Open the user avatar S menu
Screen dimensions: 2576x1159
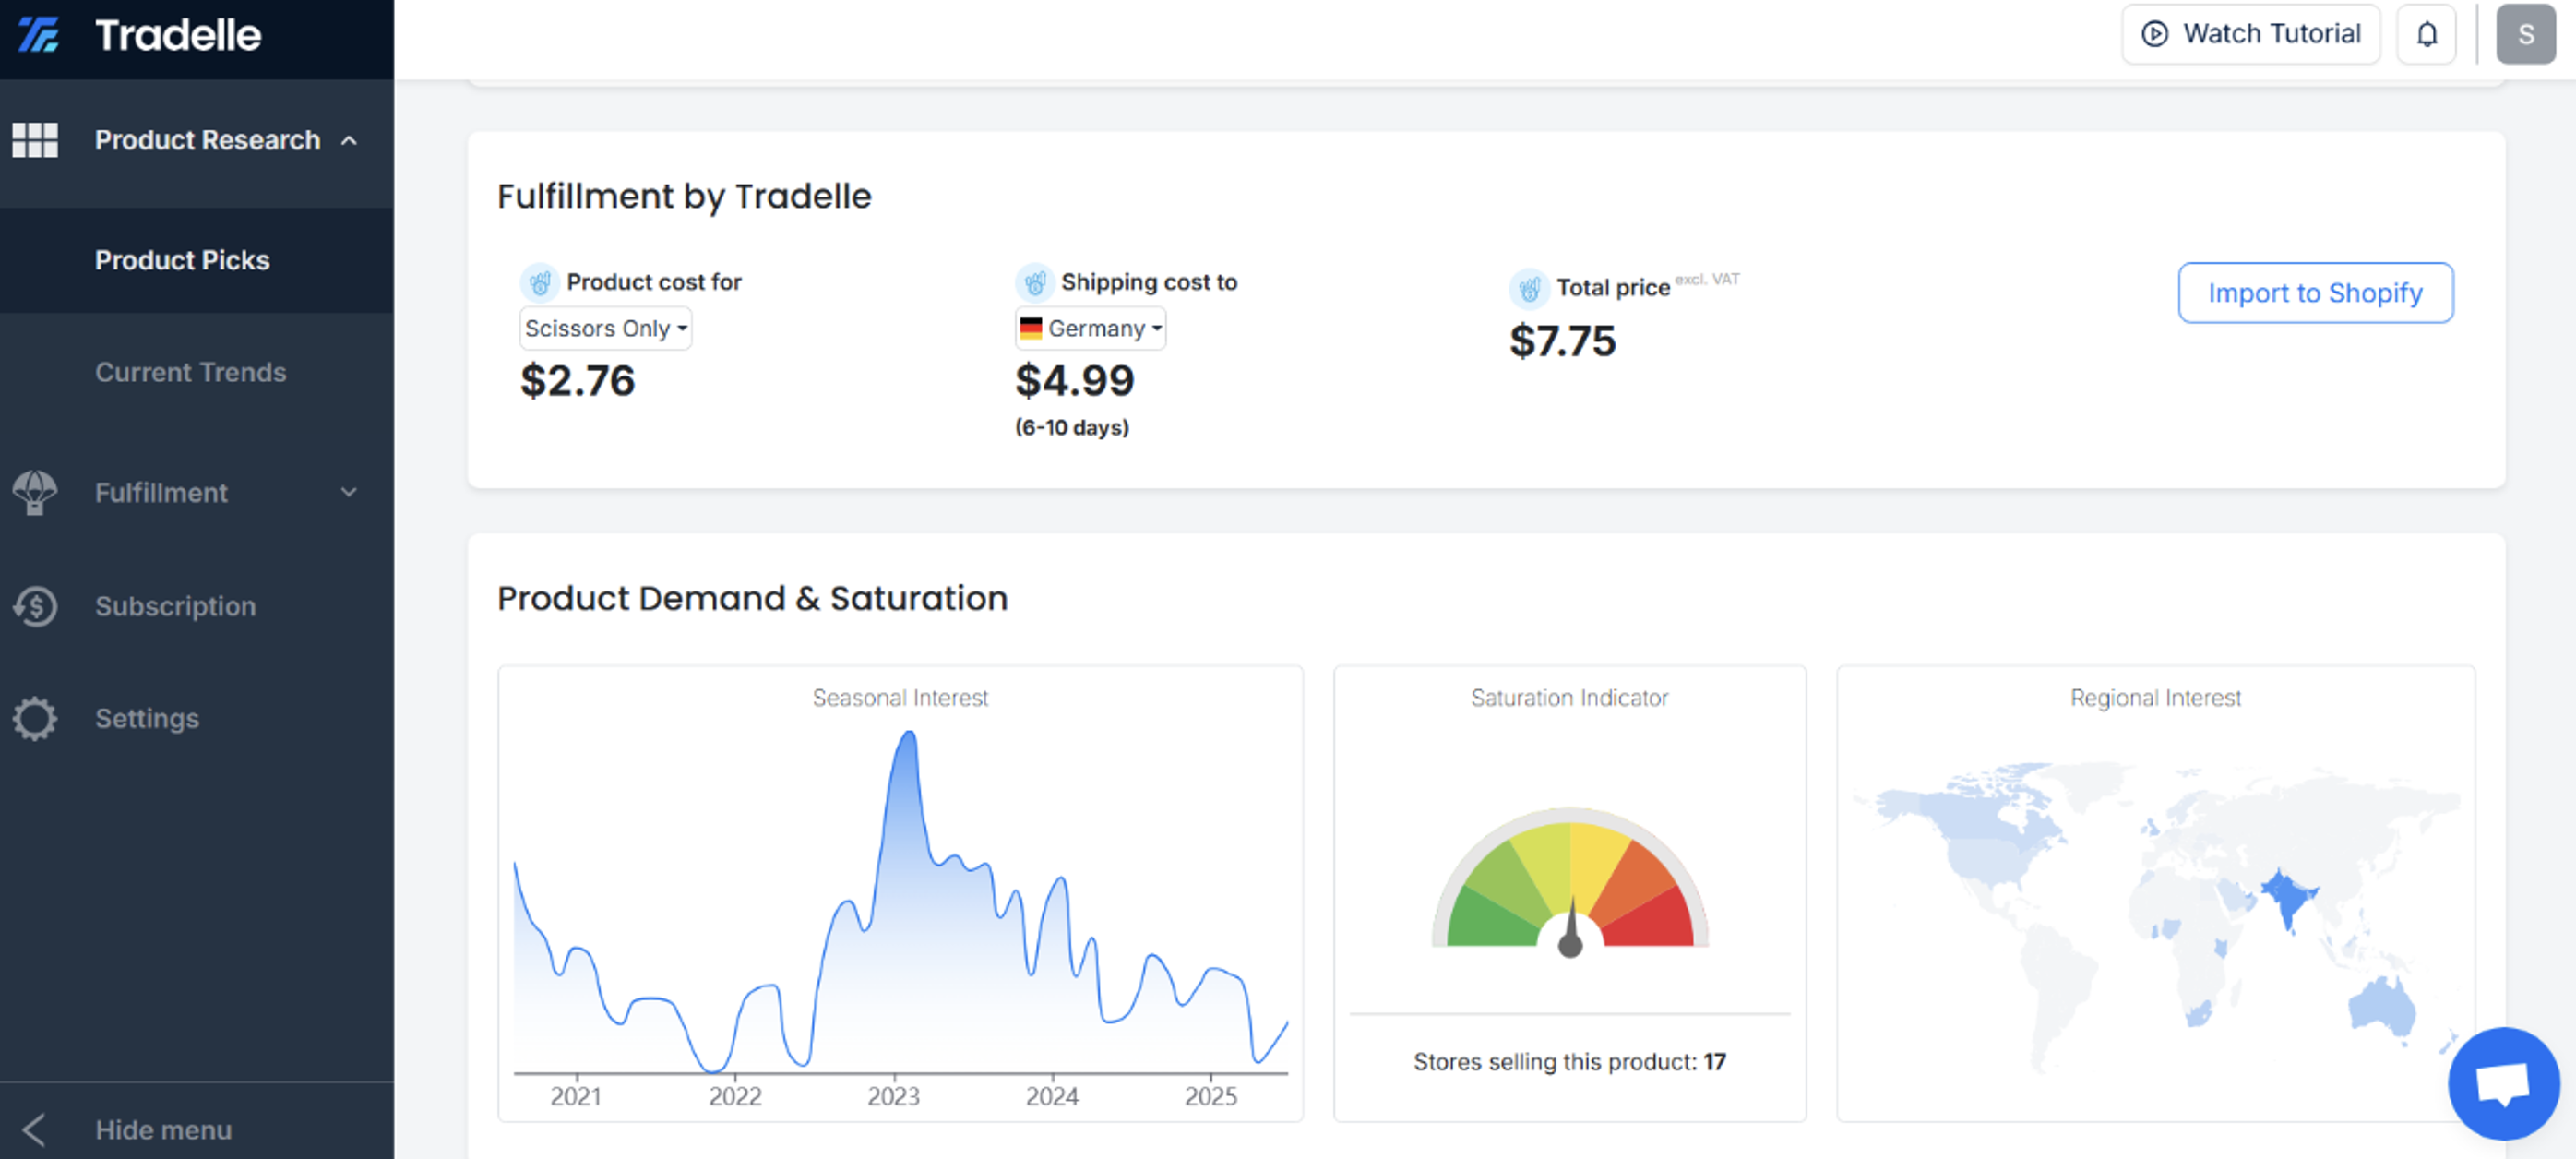2525,34
